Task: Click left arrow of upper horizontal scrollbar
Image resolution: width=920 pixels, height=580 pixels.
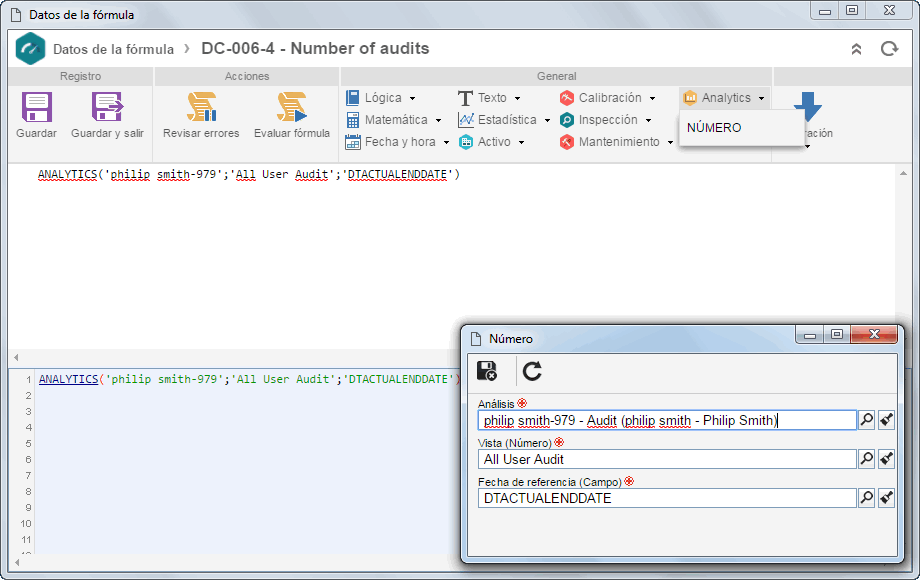Action: click(16, 357)
